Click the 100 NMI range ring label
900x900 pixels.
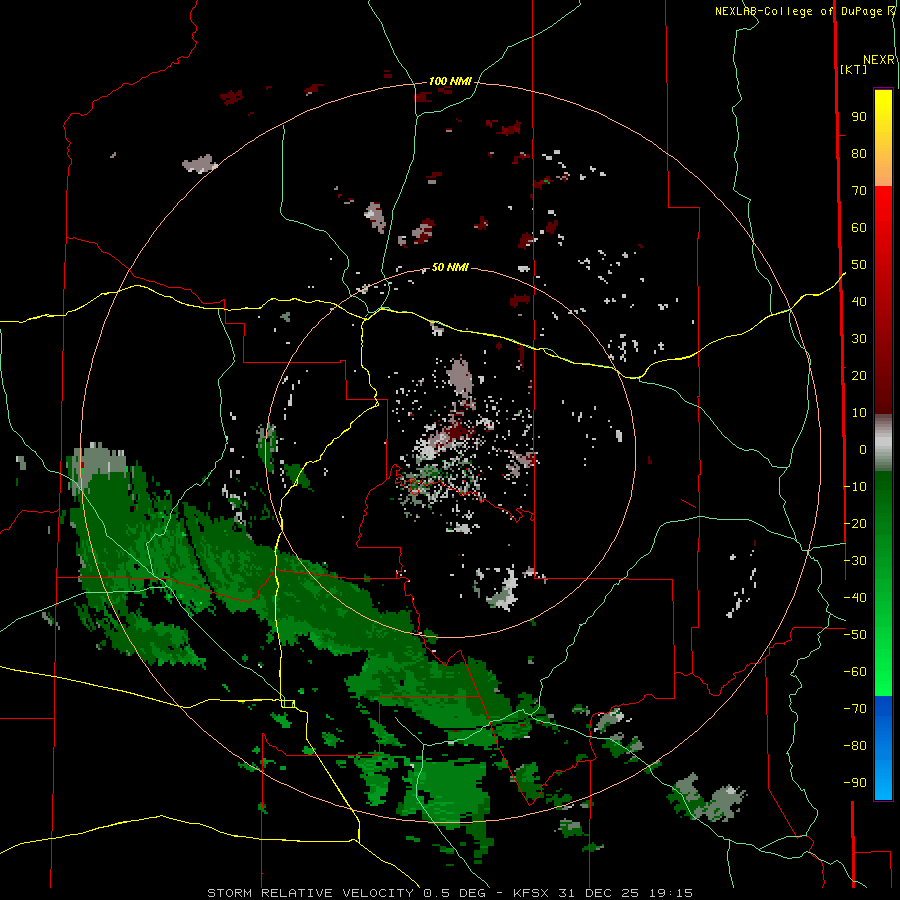tap(450, 82)
